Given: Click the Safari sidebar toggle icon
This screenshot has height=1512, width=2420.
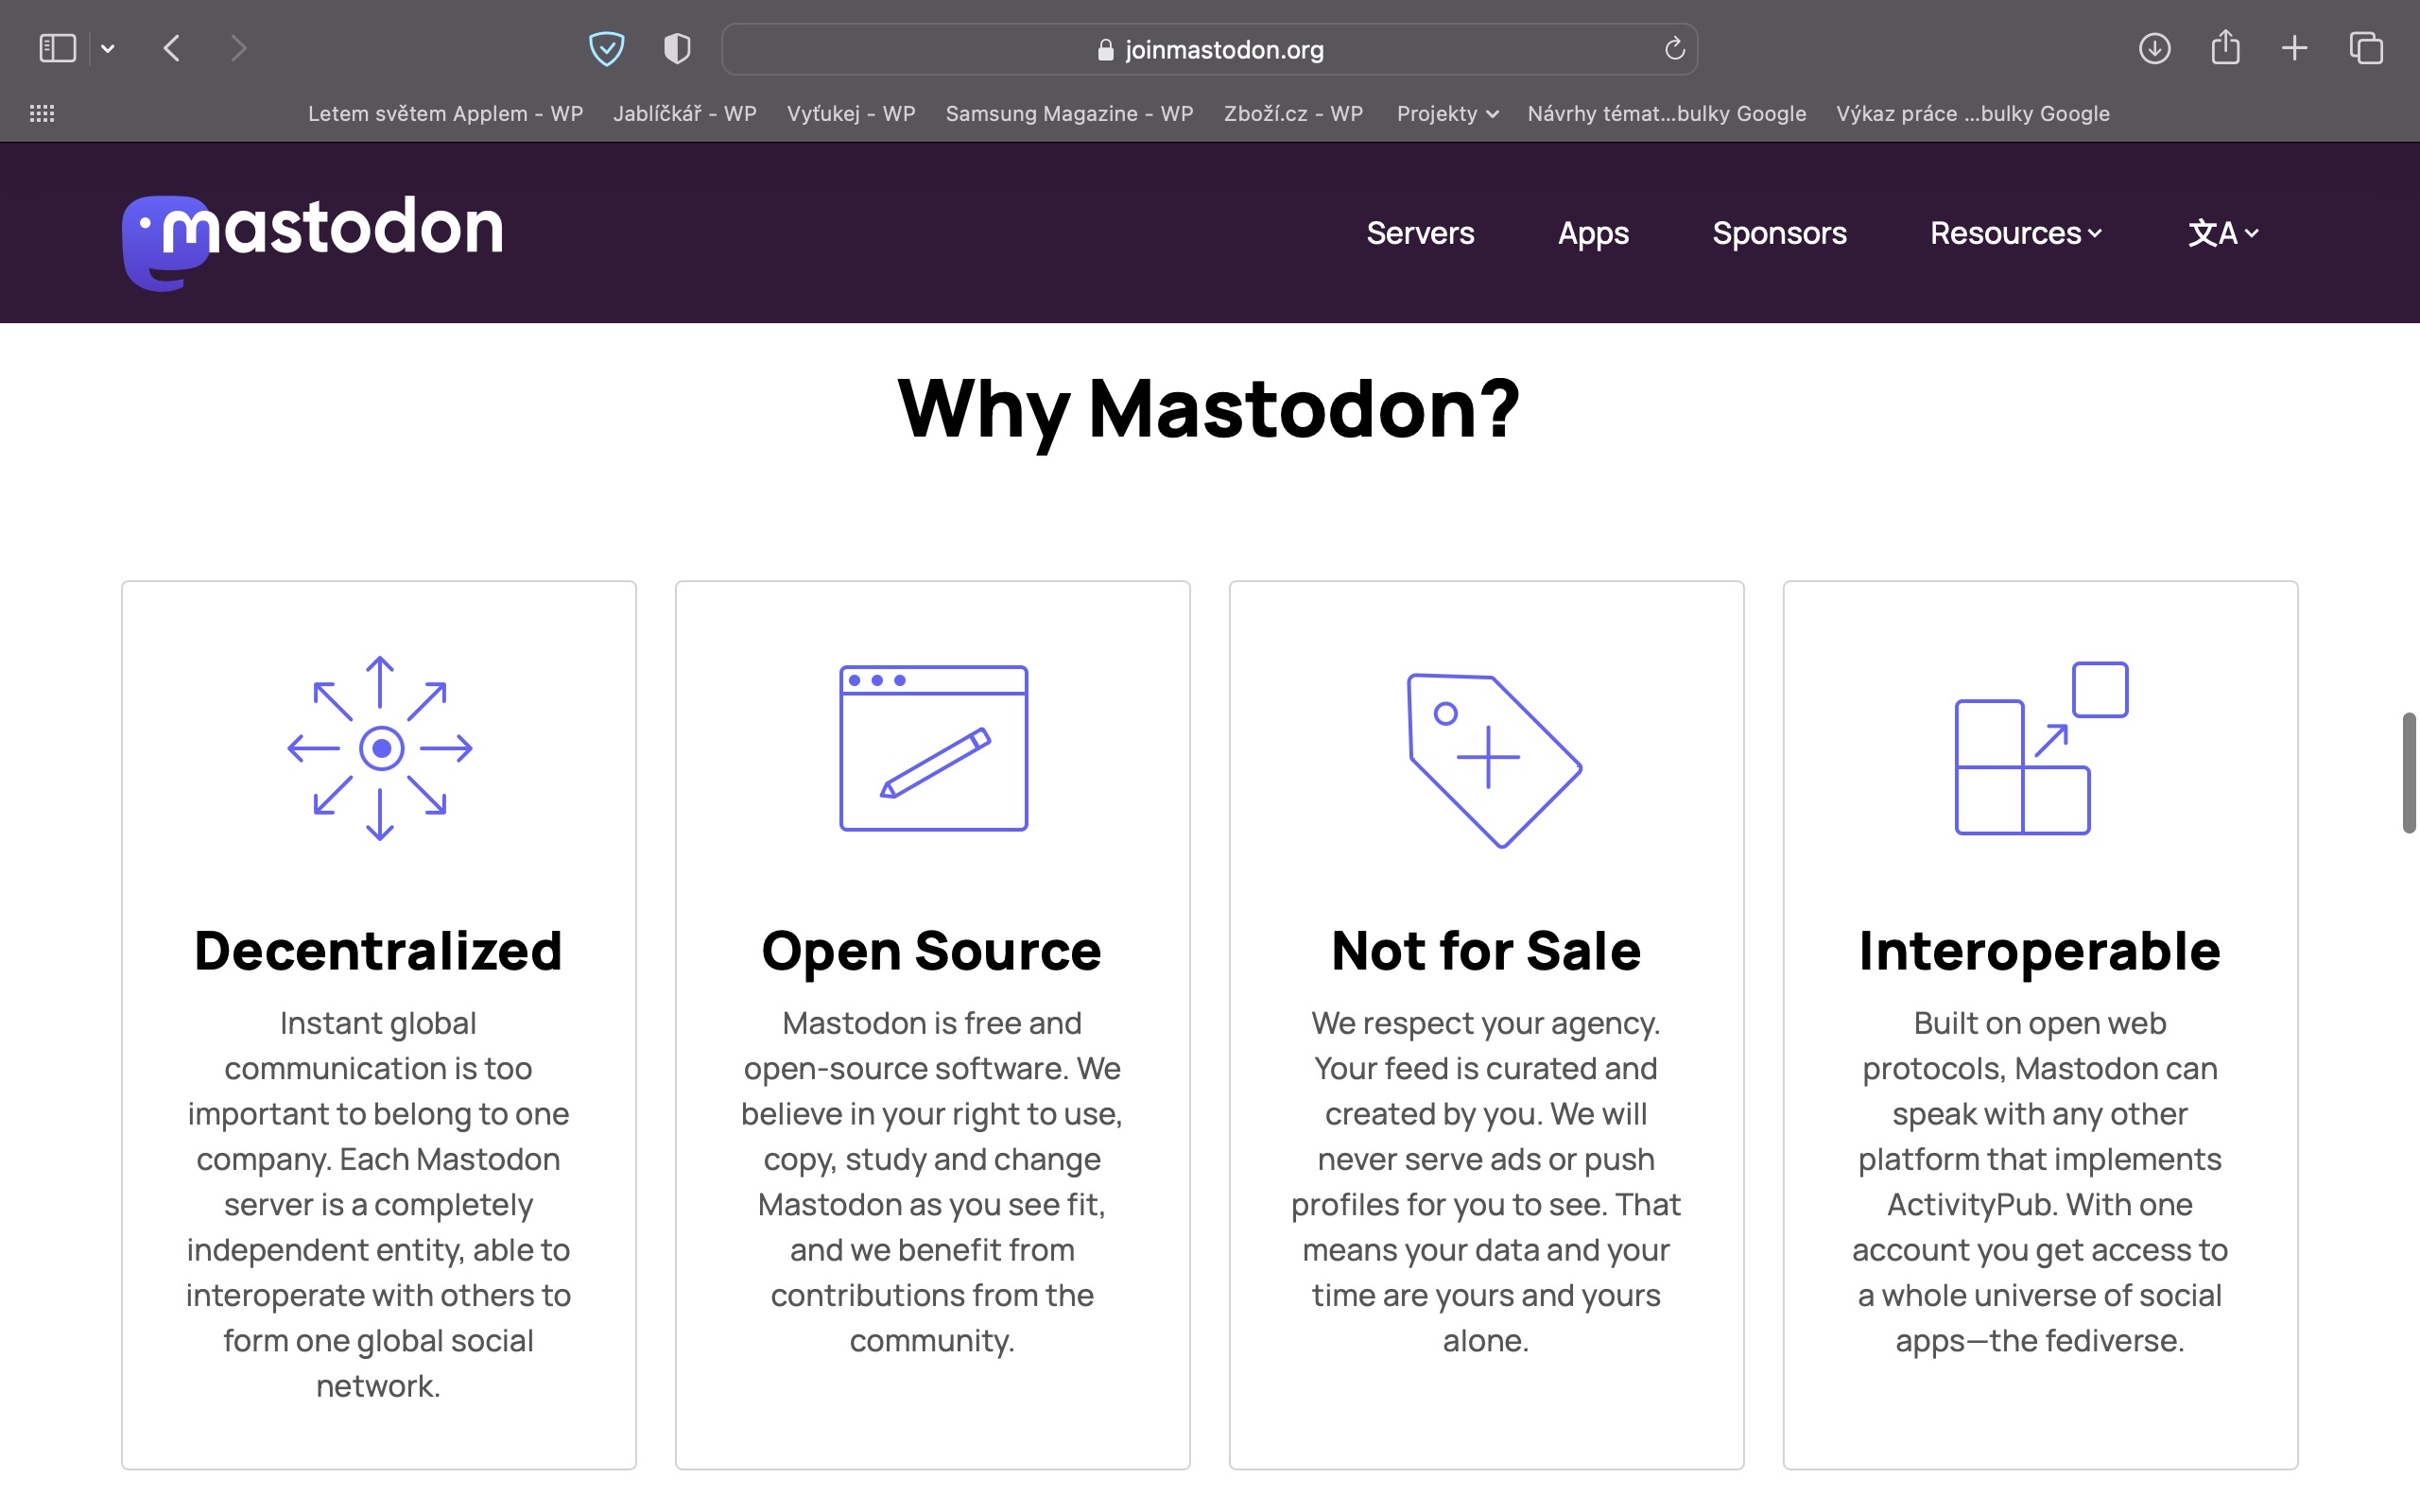Looking at the screenshot, I should pos(57,48).
